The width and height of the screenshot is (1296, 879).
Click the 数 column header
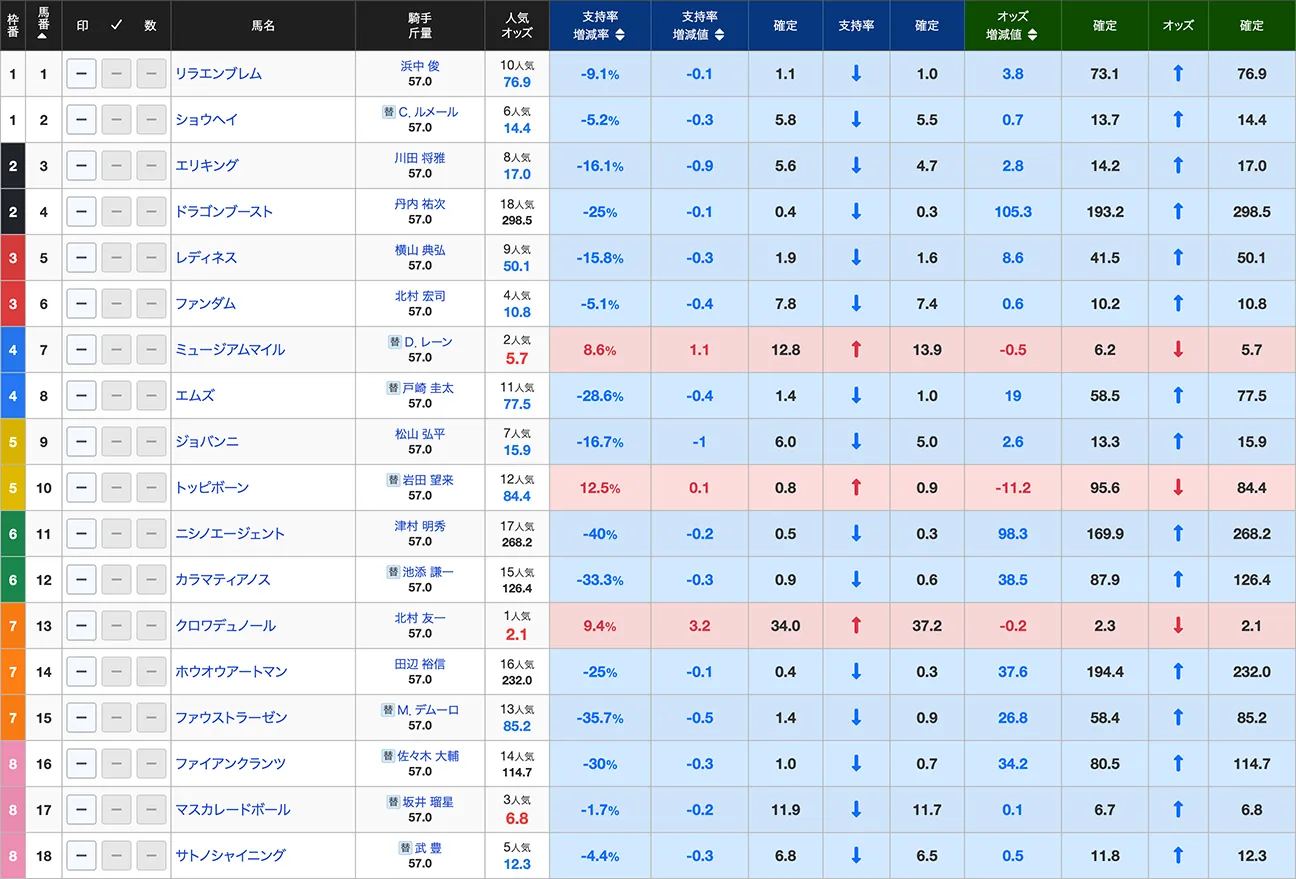(x=150, y=25)
